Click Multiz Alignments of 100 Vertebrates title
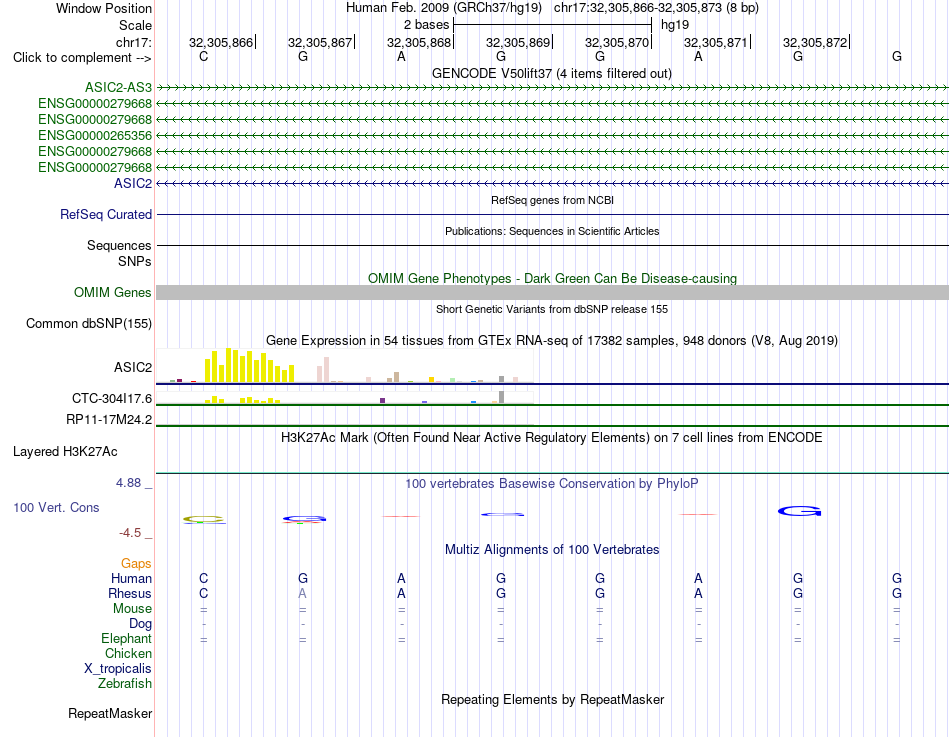Screen dimensions: 950x737 point(552,550)
